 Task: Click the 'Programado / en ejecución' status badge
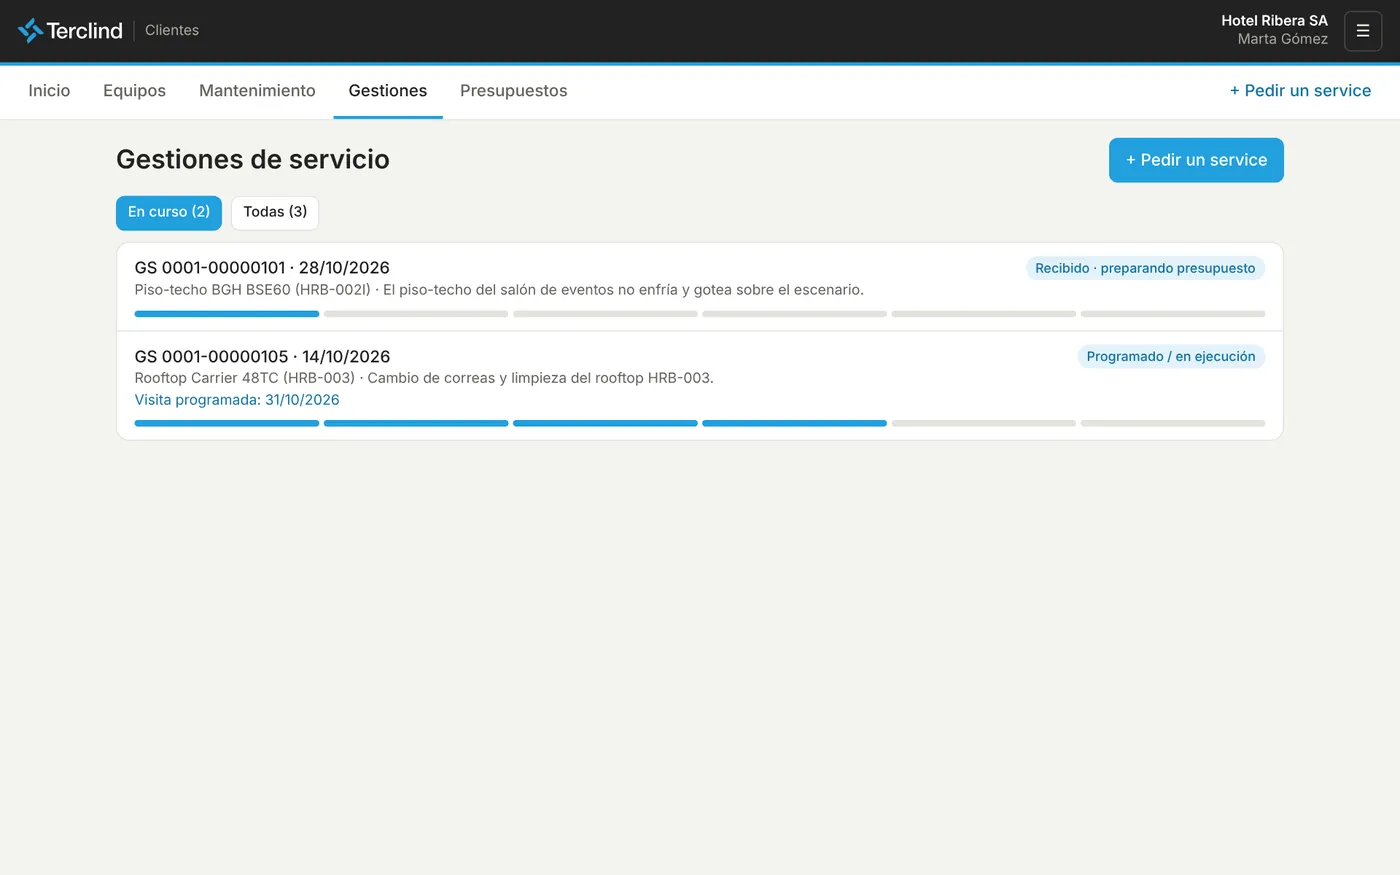(1171, 357)
